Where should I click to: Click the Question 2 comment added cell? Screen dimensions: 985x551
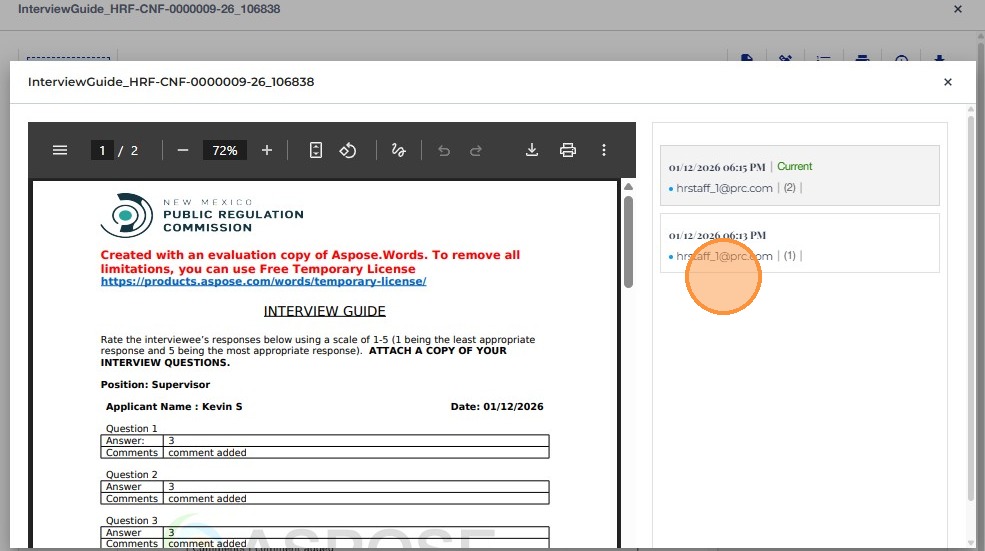point(356,498)
